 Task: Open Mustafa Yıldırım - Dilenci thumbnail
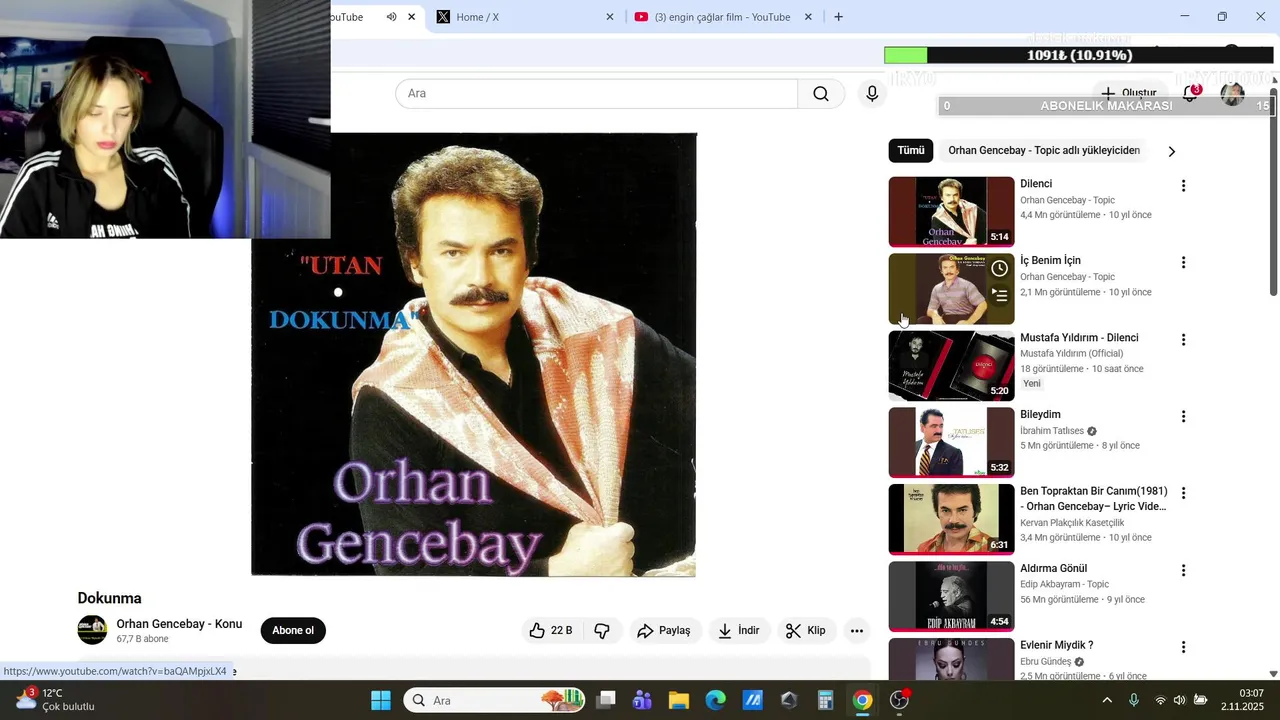click(951, 366)
